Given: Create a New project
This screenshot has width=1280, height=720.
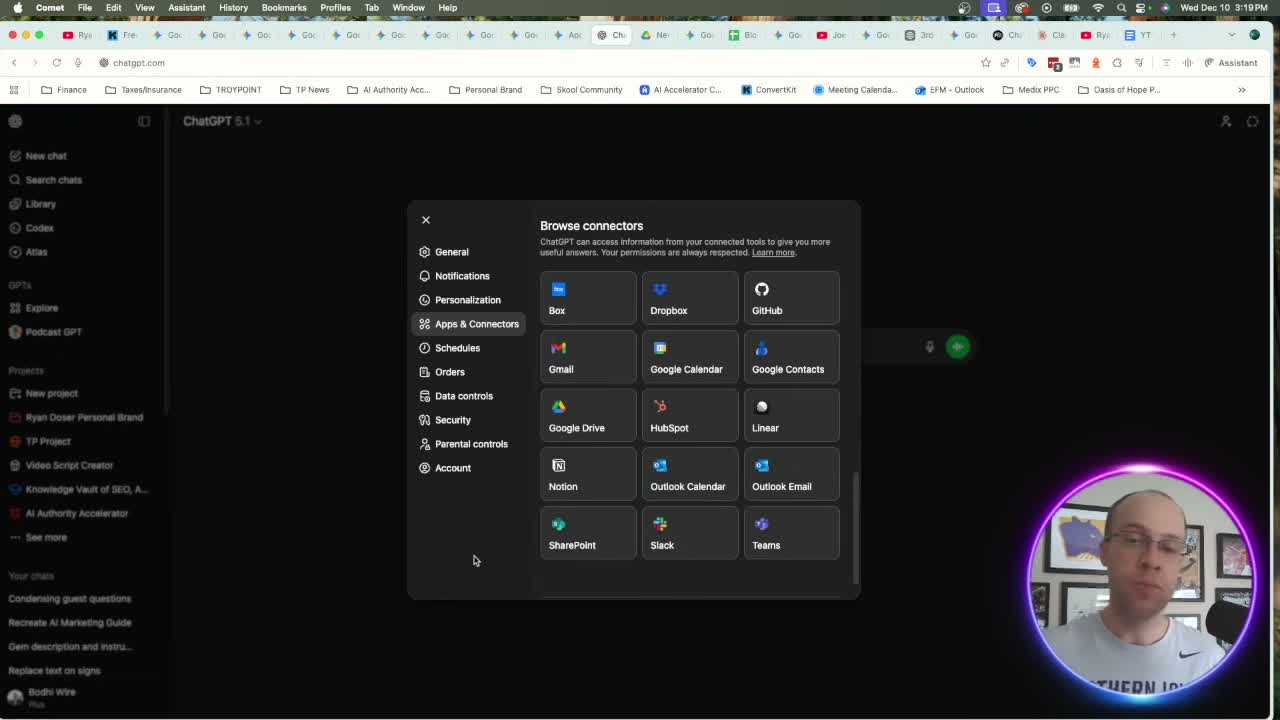Looking at the screenshot, I should [x=44, y=394].
